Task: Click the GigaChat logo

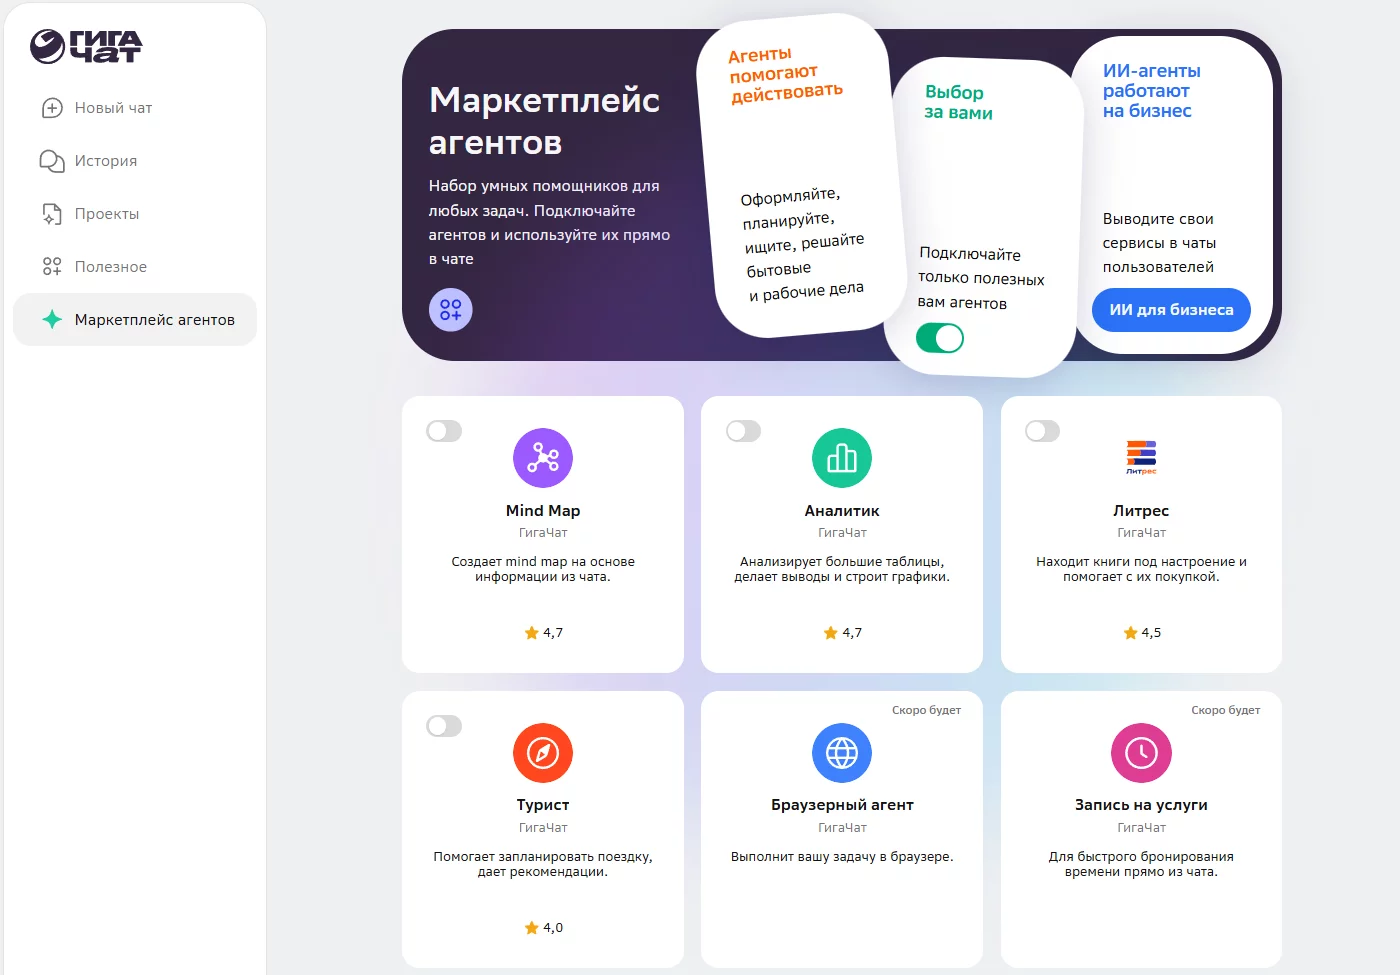Action: click(86, 46)
